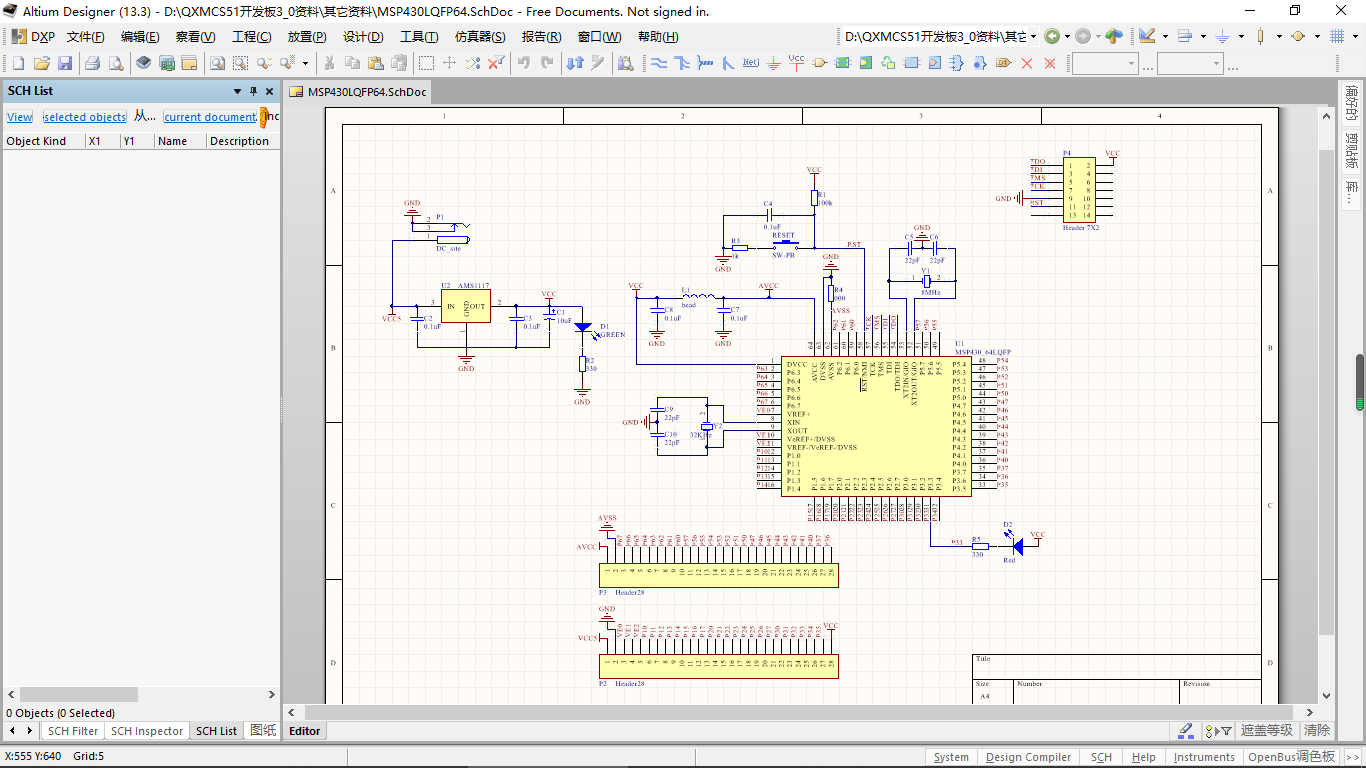Click the undo arrow icon
The width and height of the screenshot is (1366, 768).
[x=523, y=63]
